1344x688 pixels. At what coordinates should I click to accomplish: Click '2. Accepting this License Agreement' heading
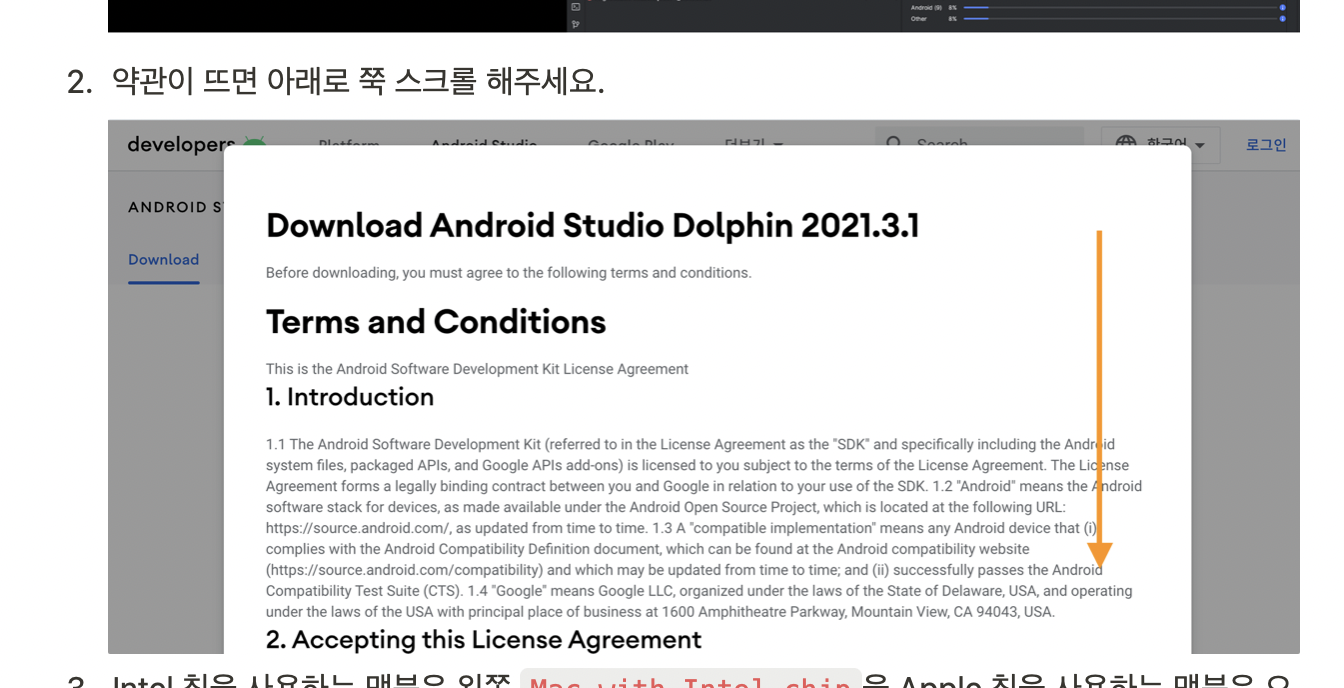tap(484, 639)
